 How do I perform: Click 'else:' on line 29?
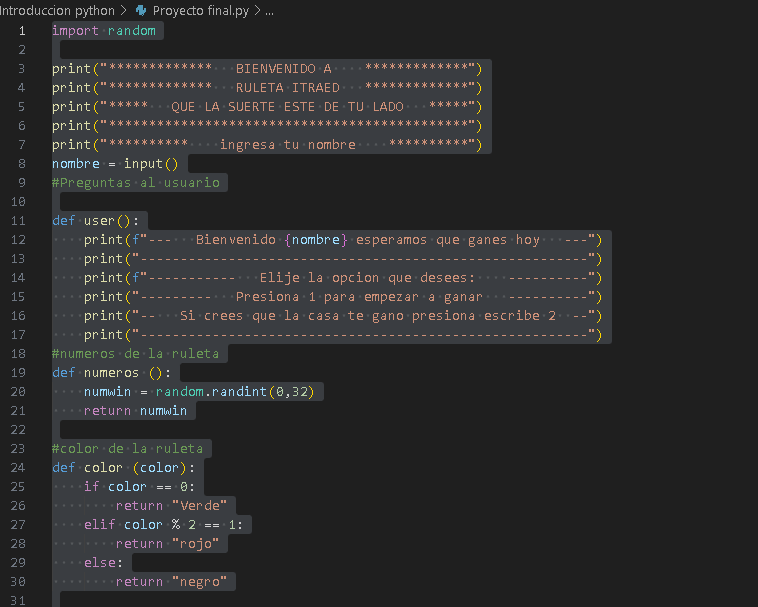(x=103, y=563)
